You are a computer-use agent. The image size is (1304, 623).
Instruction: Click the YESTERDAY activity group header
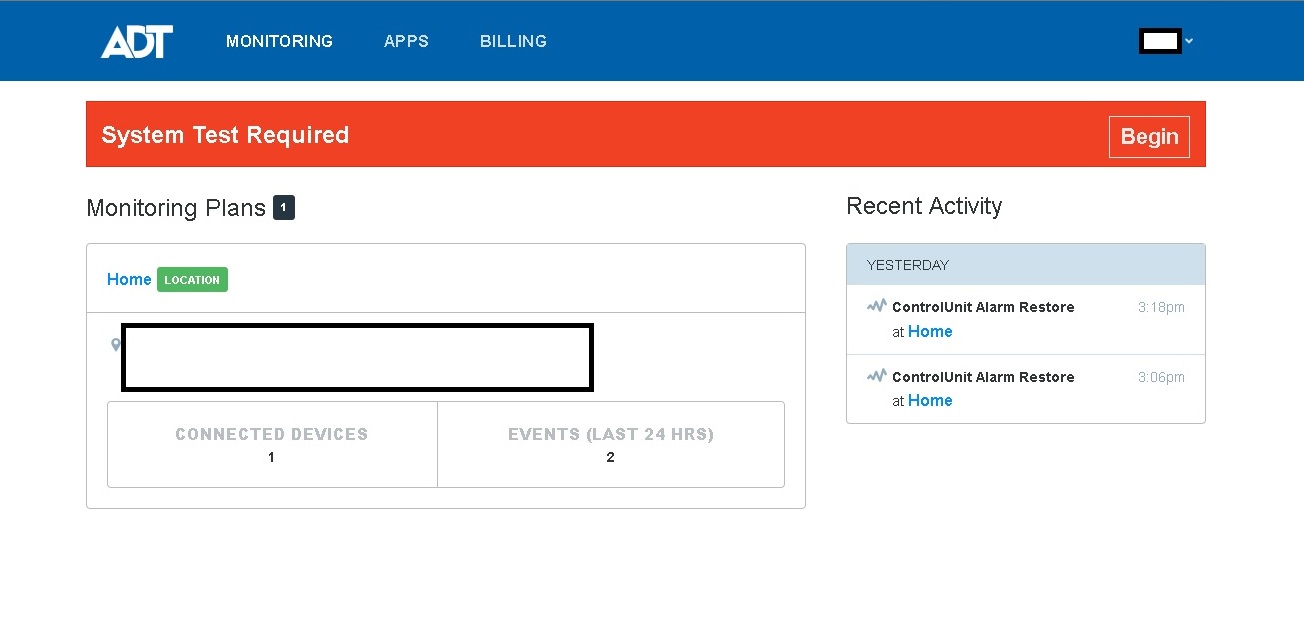(x=1025, y=265)
